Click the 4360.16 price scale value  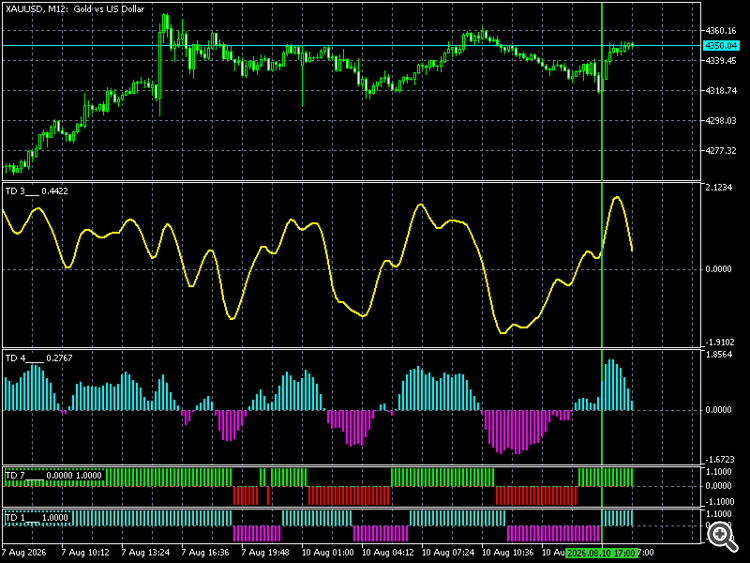tap(721, 31)
